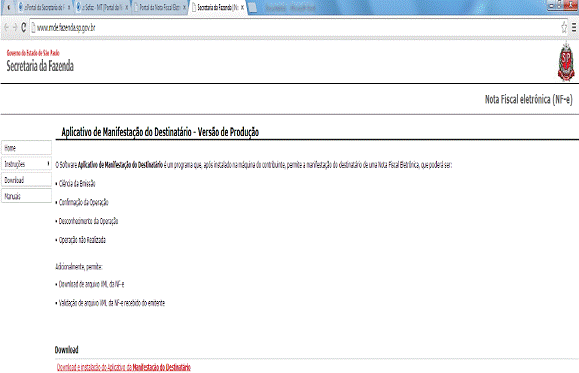
Task: Open the Home sidebar menu item
Action: pos(26,148)
